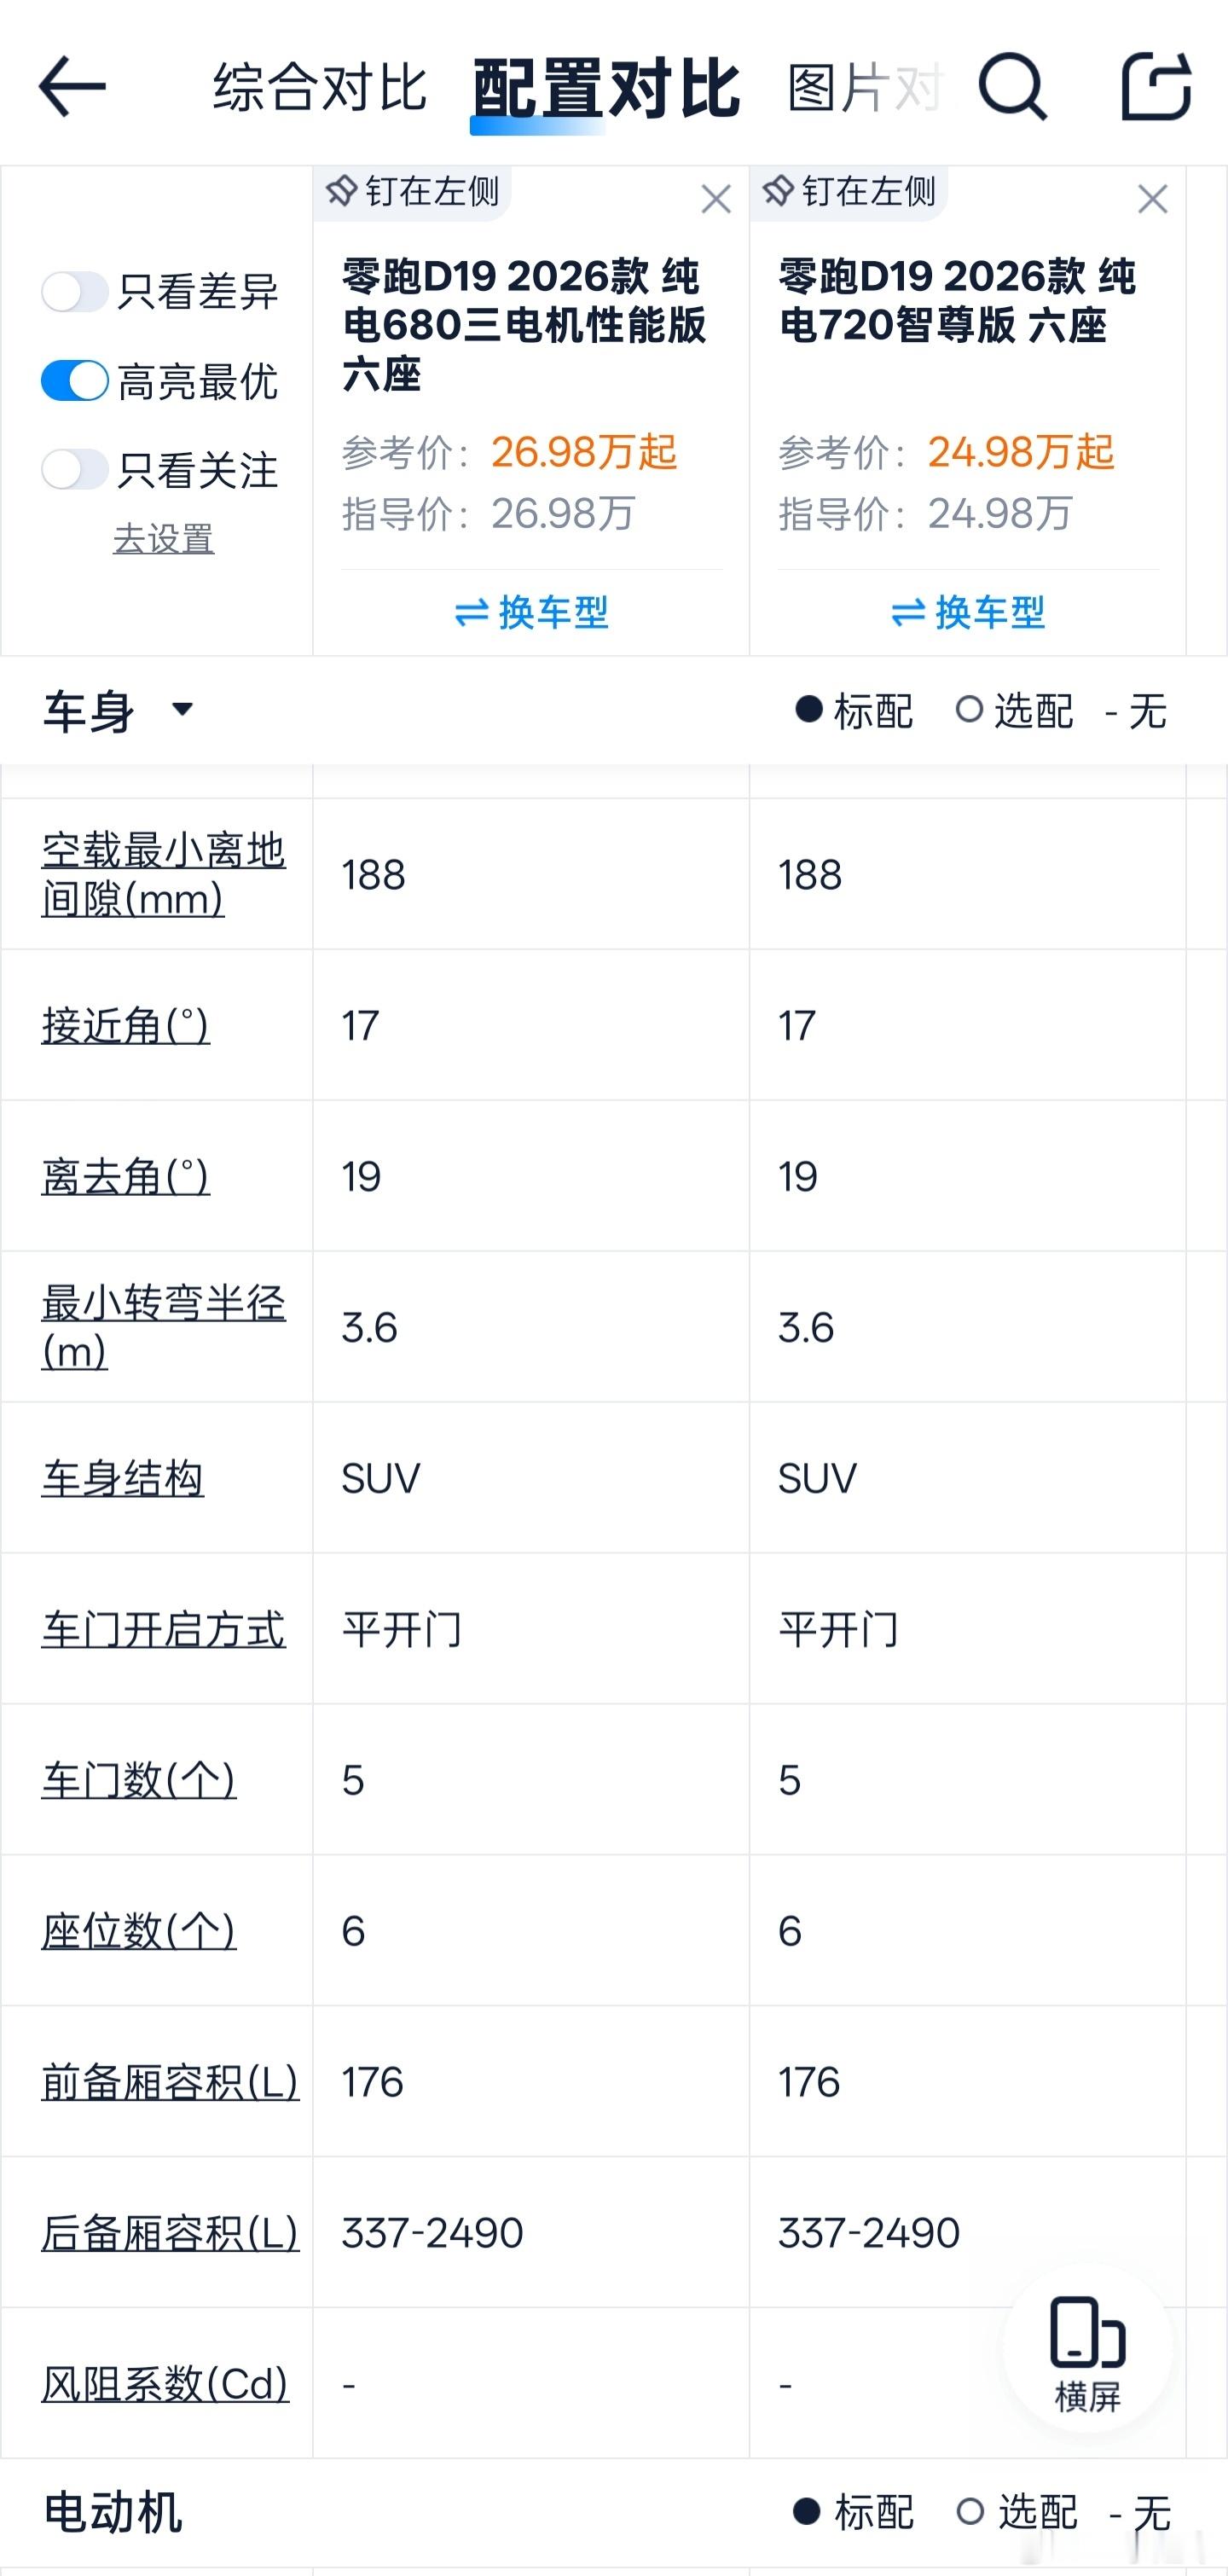Tap 去设置 to configure followed items

(x=163, y=538)
